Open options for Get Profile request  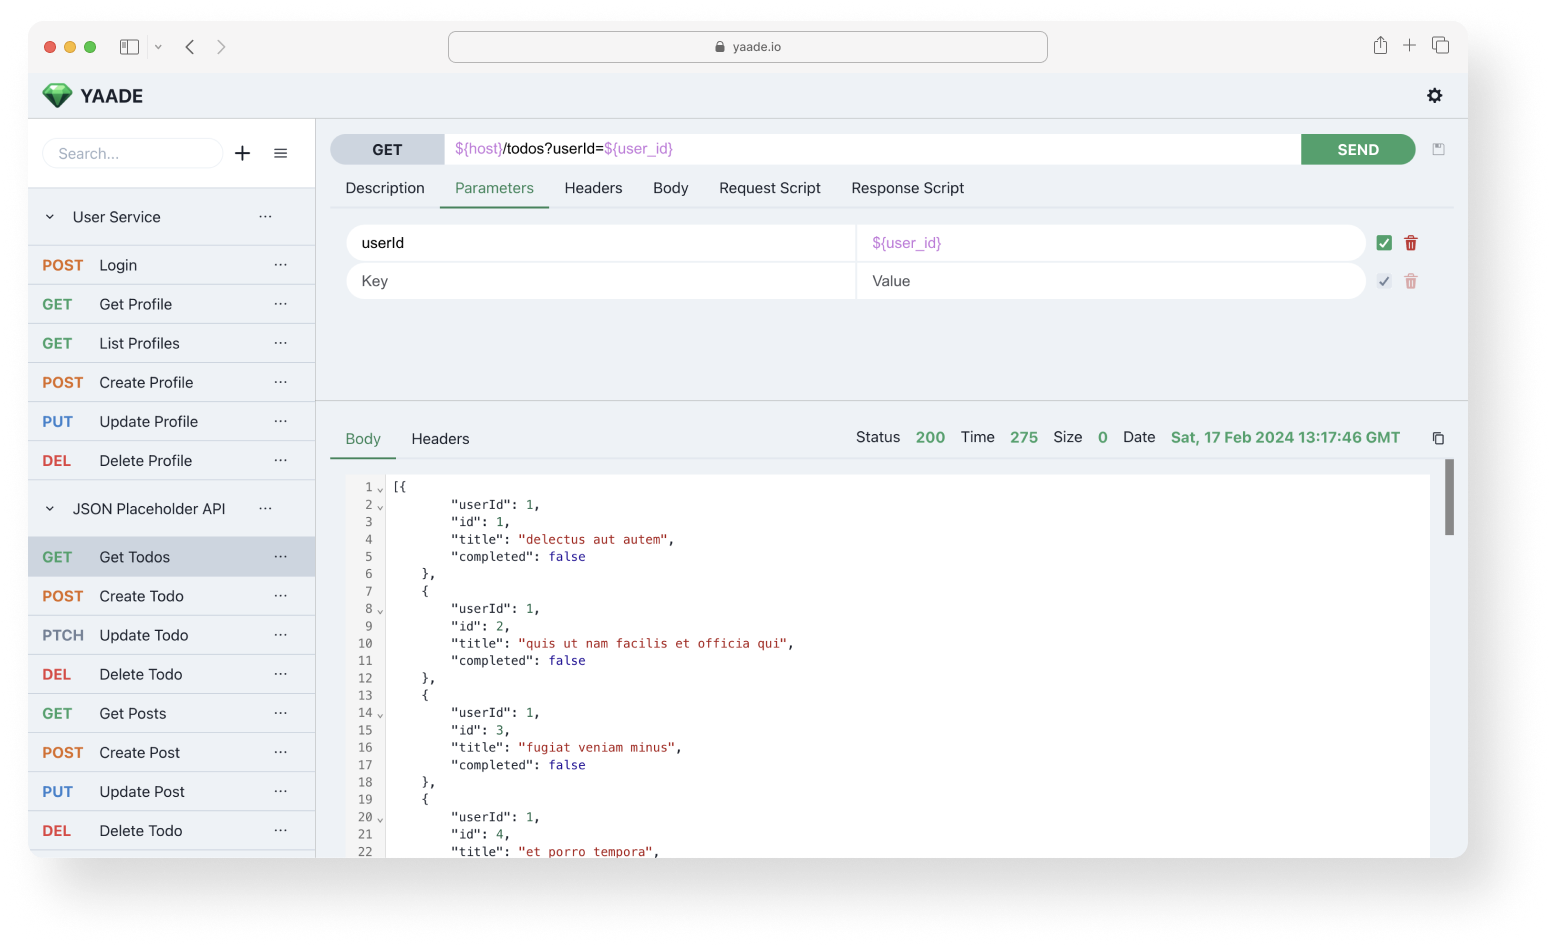pos(281,303)
